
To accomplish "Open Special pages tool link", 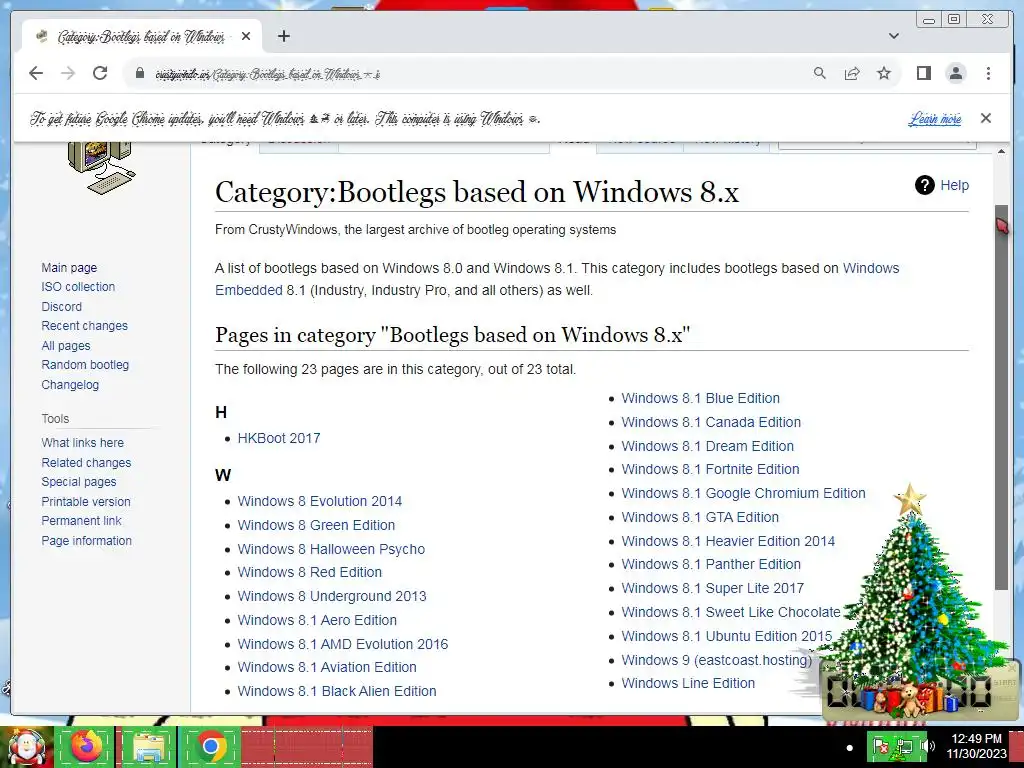I will [x=79, y=482].
